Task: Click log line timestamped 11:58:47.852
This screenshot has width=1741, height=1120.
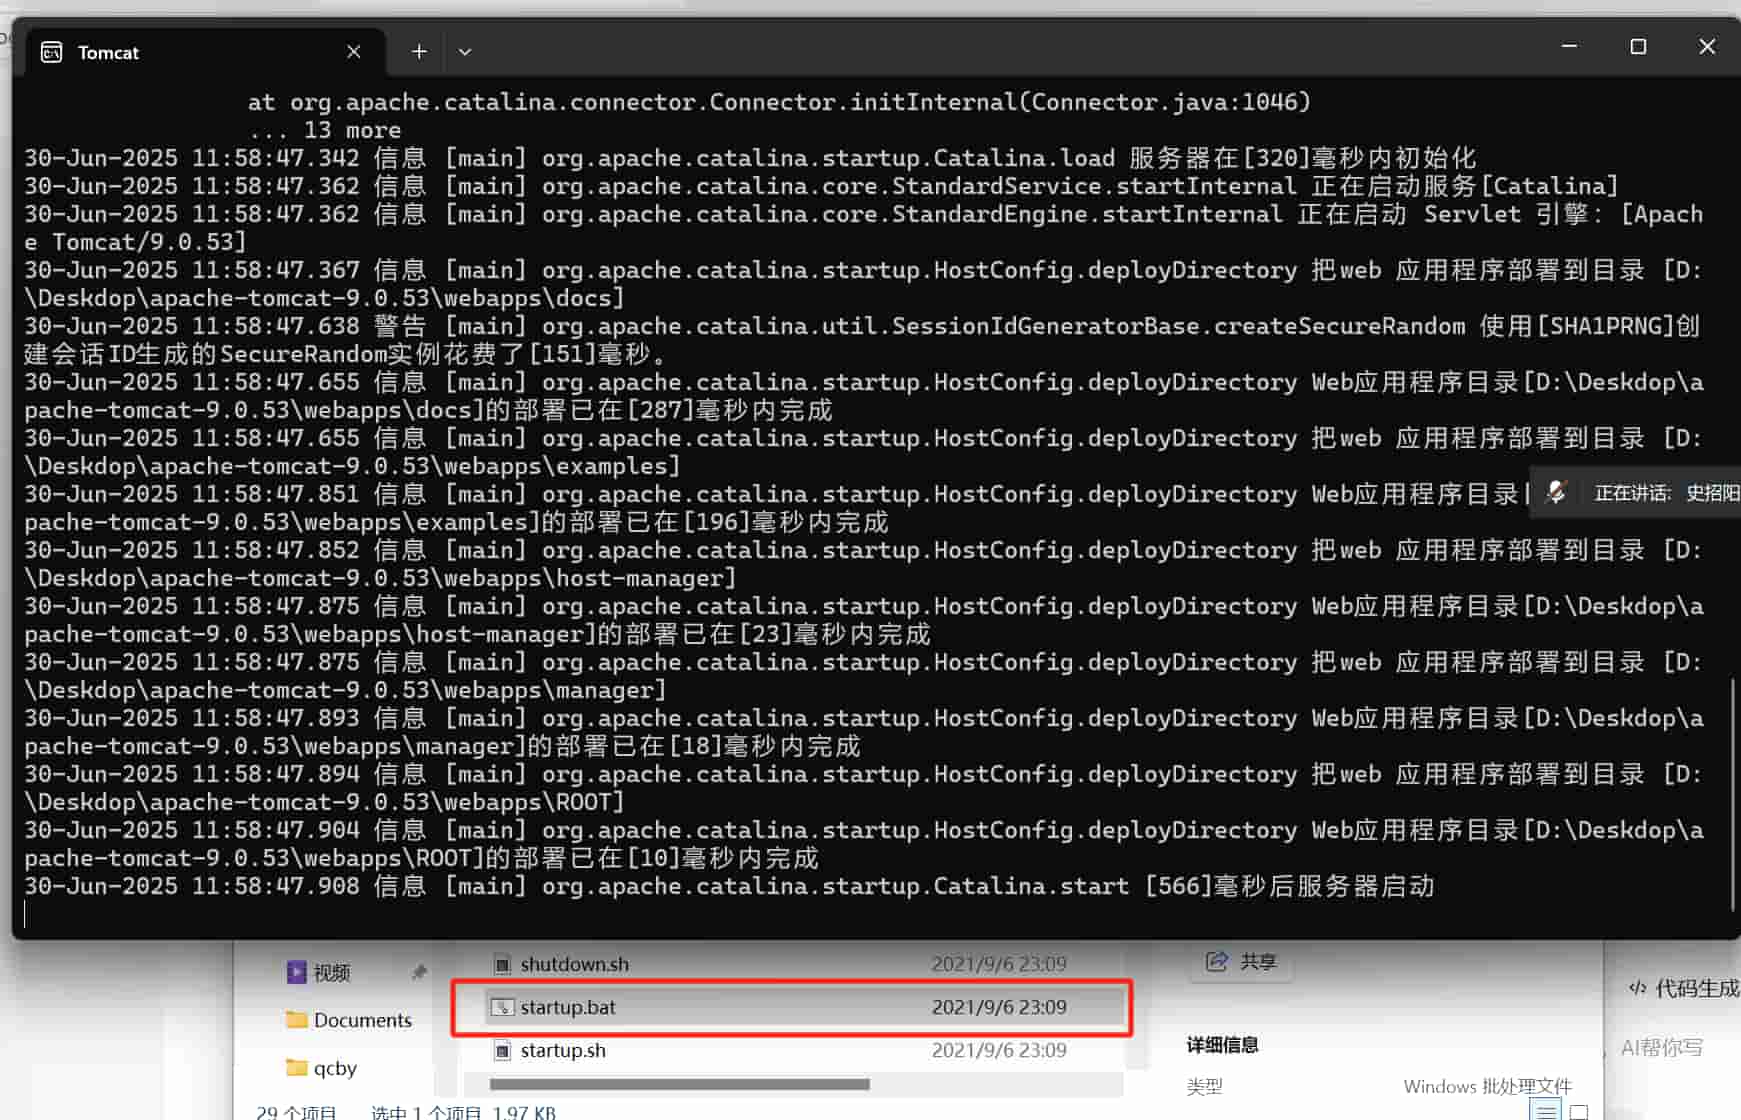Action: pos(864,564)
